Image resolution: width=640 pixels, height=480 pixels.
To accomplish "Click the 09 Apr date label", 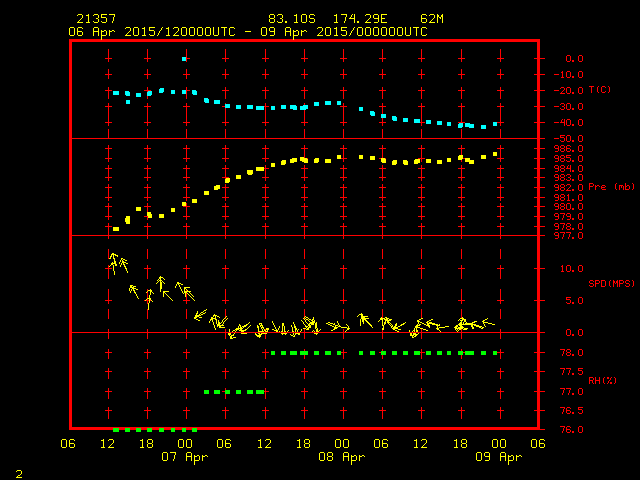I will (x=498, y=457).
